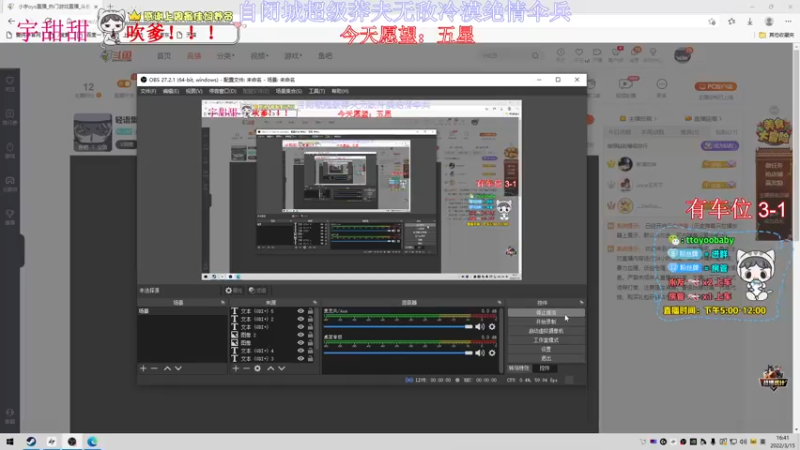Open Microsoft Edge from the taskbar

92,441
